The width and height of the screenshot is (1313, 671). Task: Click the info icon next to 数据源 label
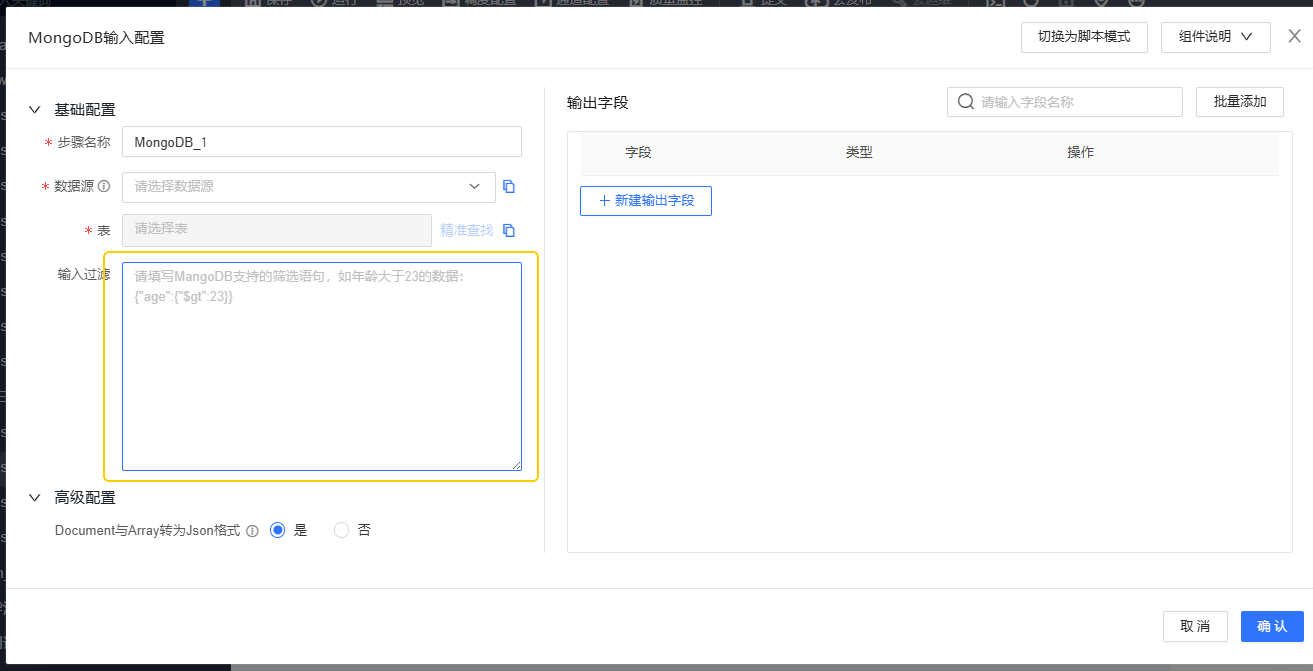click(104, 187)
